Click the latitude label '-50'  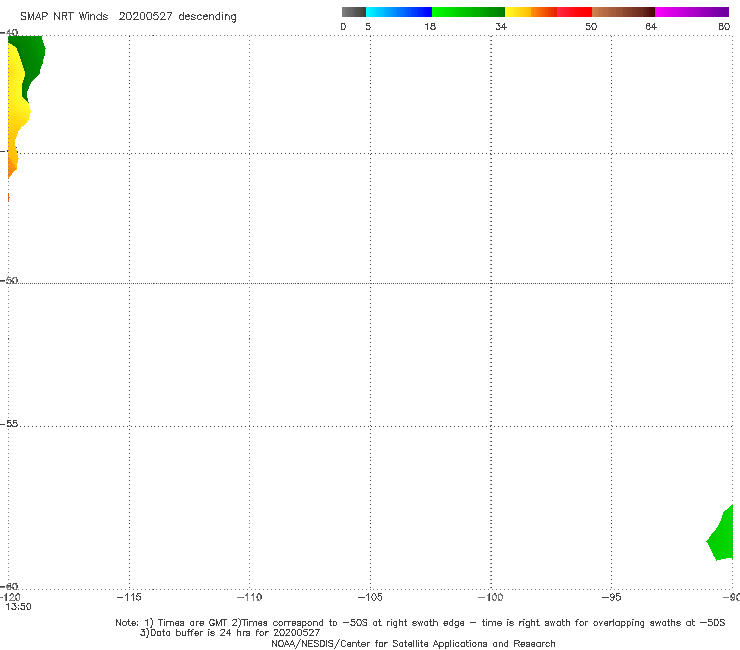tap(9, 280)
